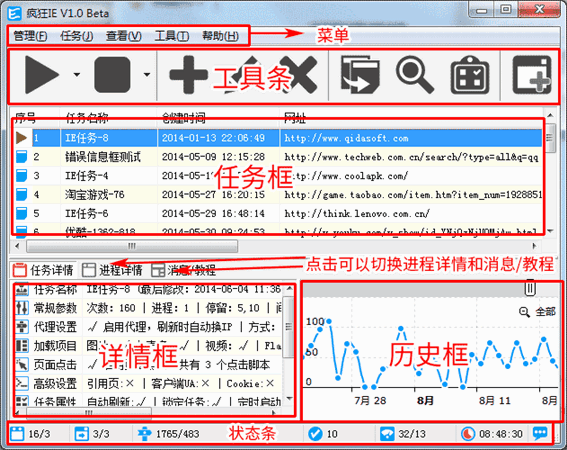Click the 7月 28 date axis label
The height and width of the screenshot is (450, 567).
[x=370, y=400]
